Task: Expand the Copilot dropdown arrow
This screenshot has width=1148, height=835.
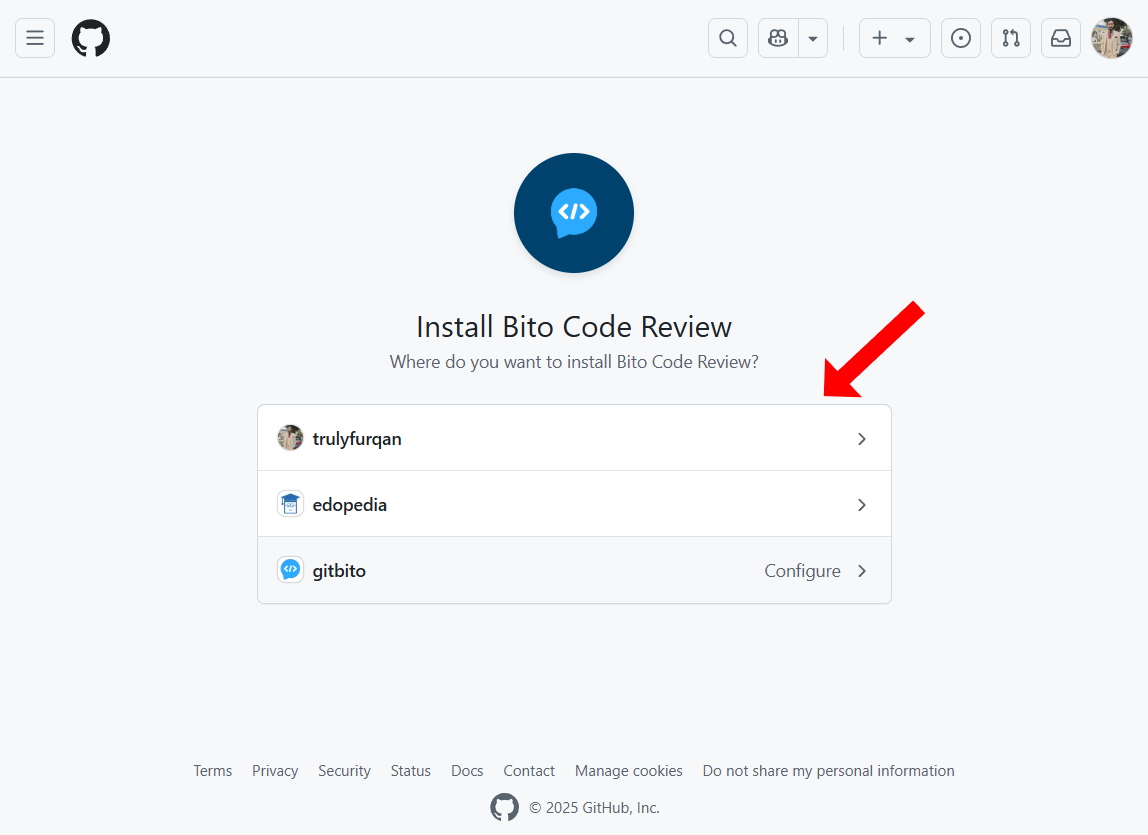Action: [x=813, y=38]
